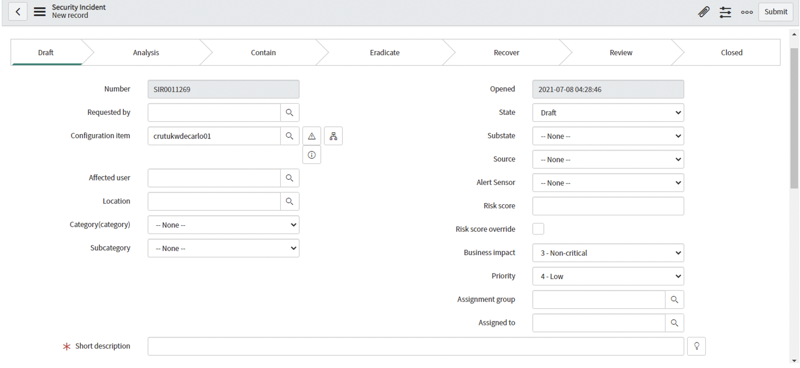Look up Location using magnifier

click(x=289, y=201)
